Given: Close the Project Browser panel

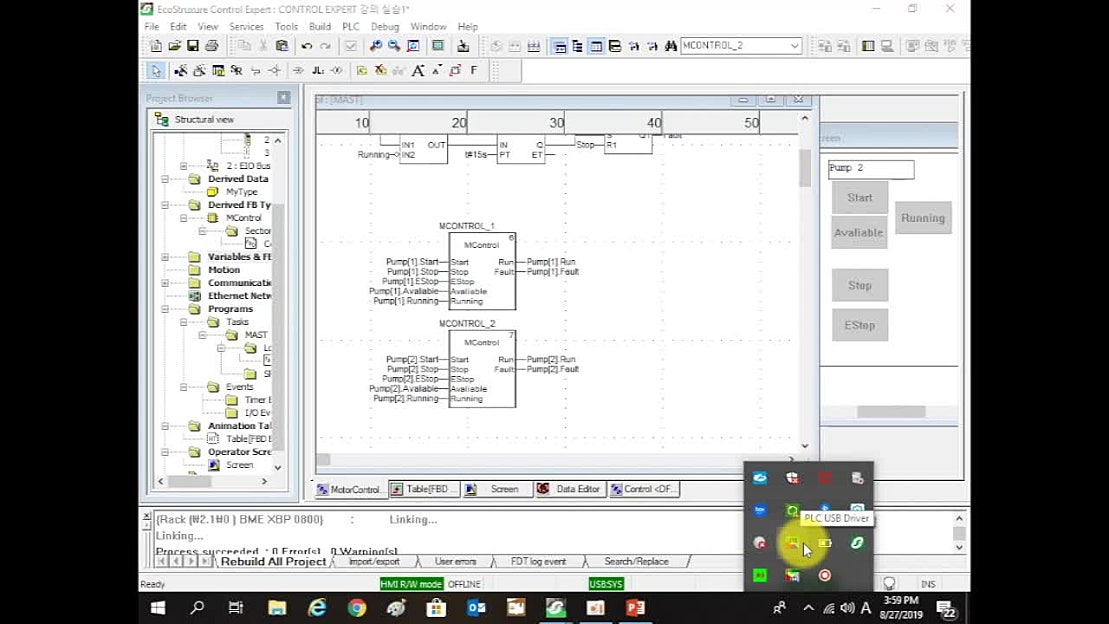Looking at the screenshot, I should 284,98.
